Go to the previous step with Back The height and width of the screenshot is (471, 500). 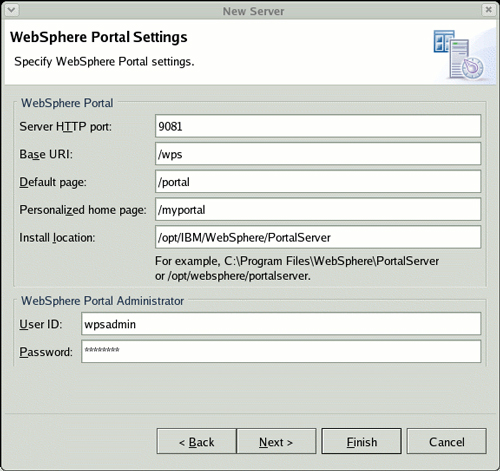[196, 441]
